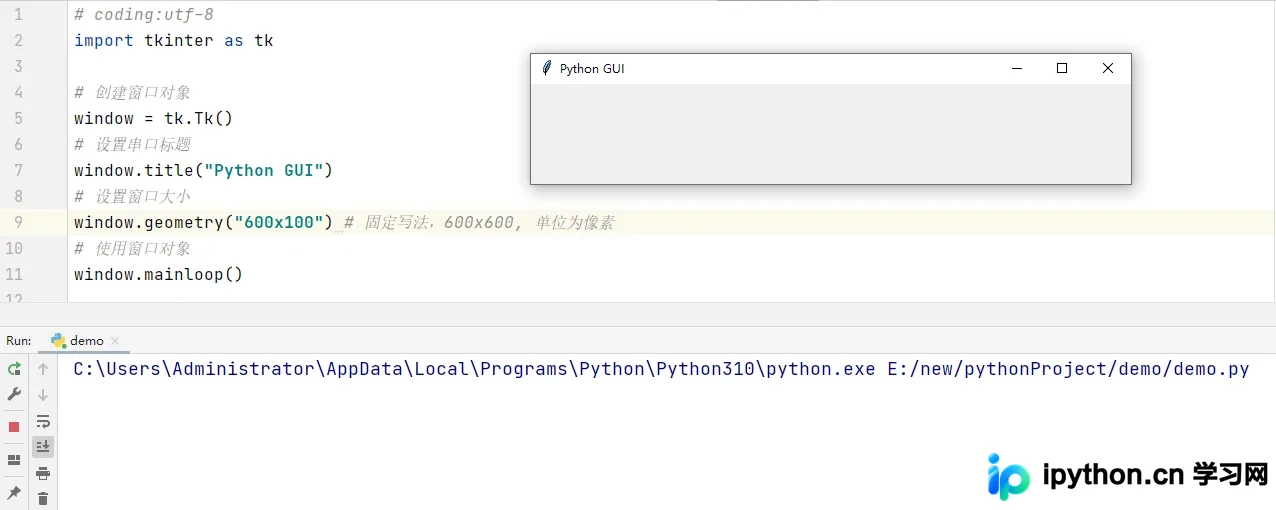The height and width of the screenshot is (510, 1276).
Task: Click gutter line number 2
Action: (18, 40)
